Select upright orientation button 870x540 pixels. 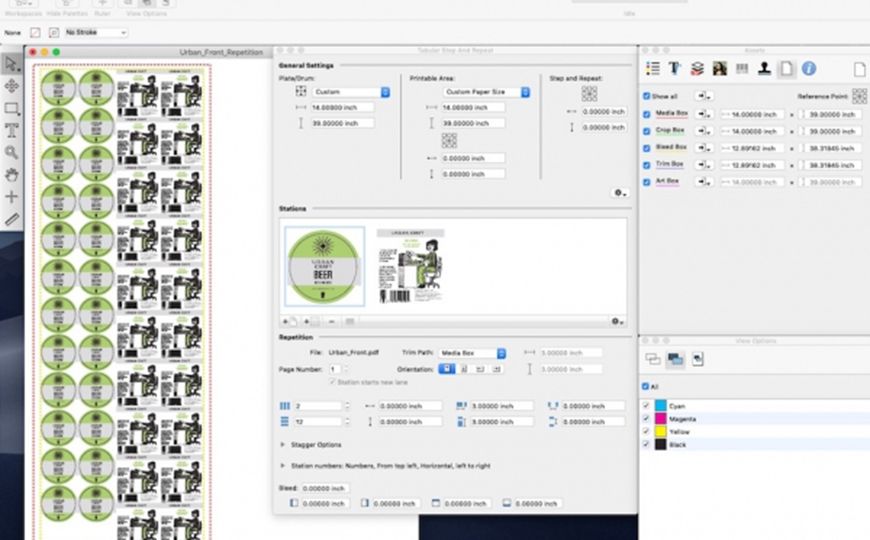447,369
